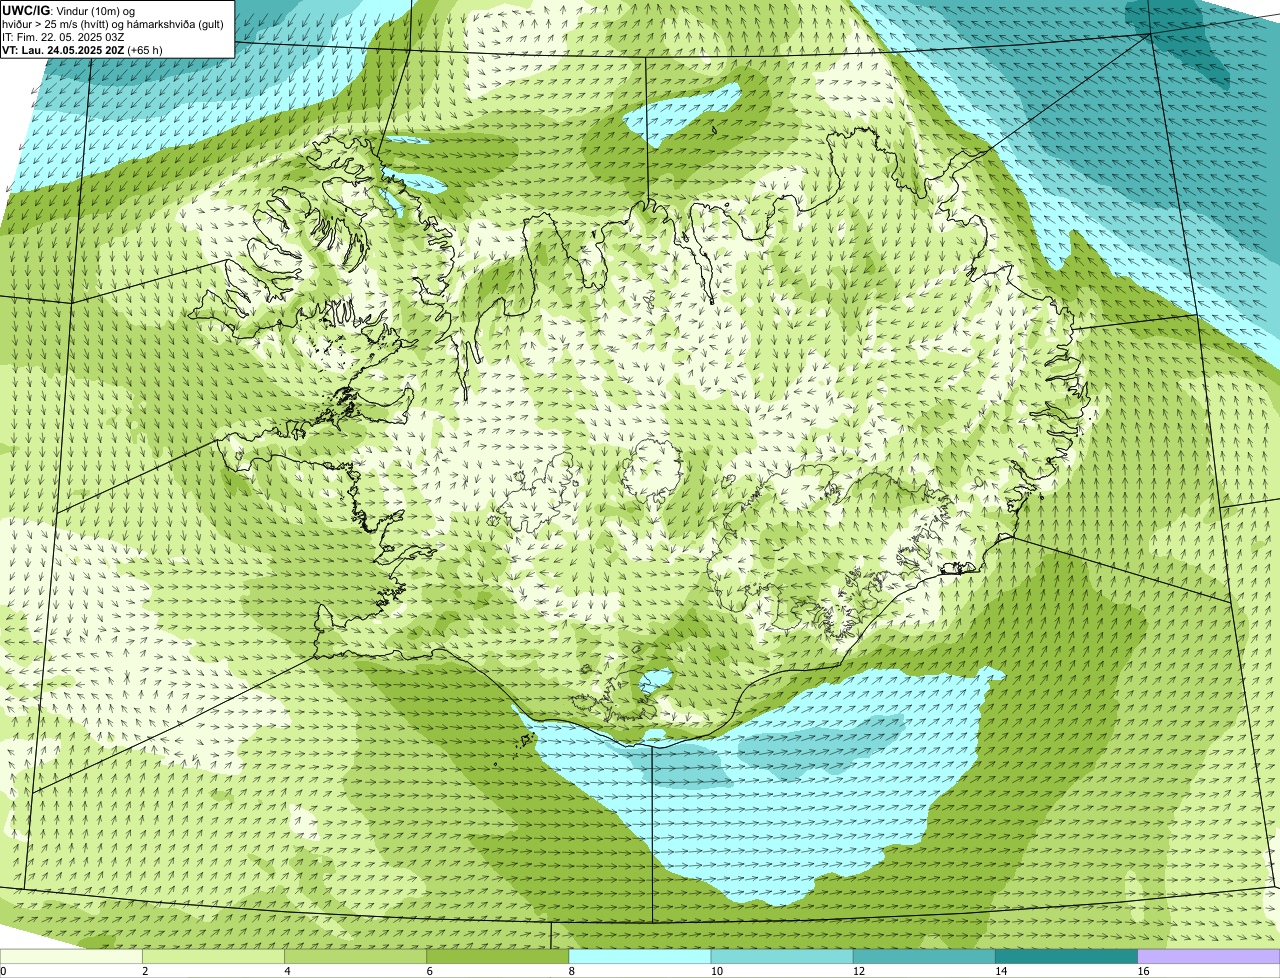Click the '6' label on the color scale
Screen dimensions: 1280x978
[429, 971]
